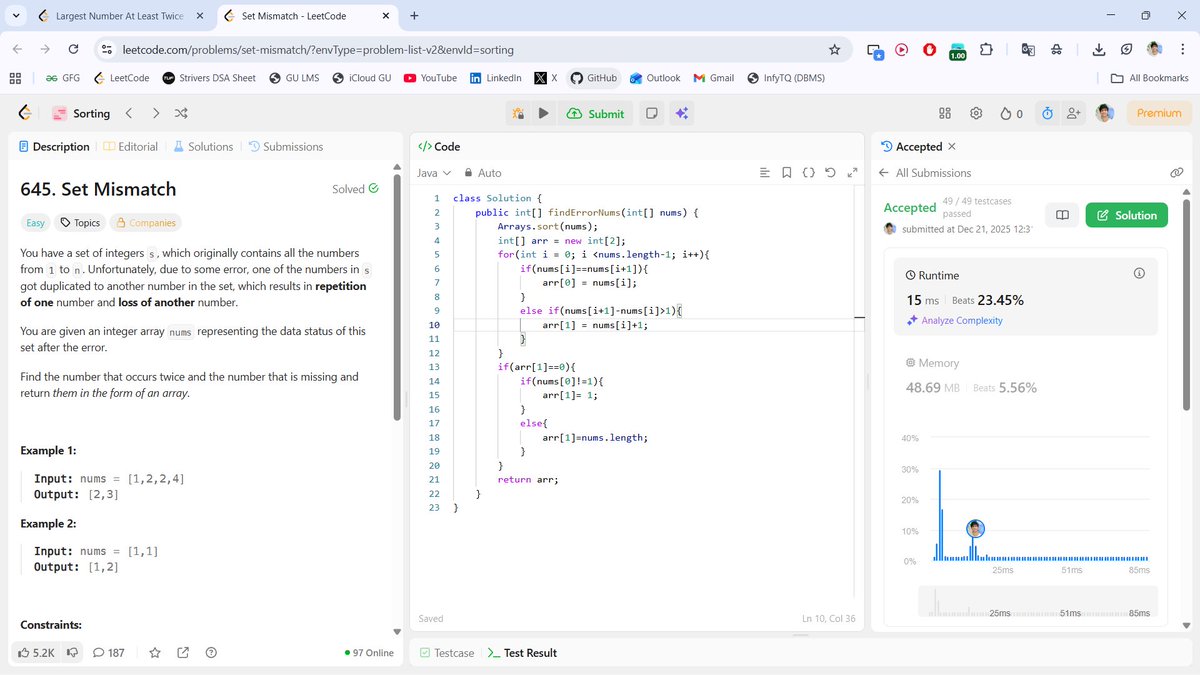The width and height of the screenshot is (1200, 675).
Task: Open the Strivers DSA Sheet bookmark
Action: click(209, 78)
